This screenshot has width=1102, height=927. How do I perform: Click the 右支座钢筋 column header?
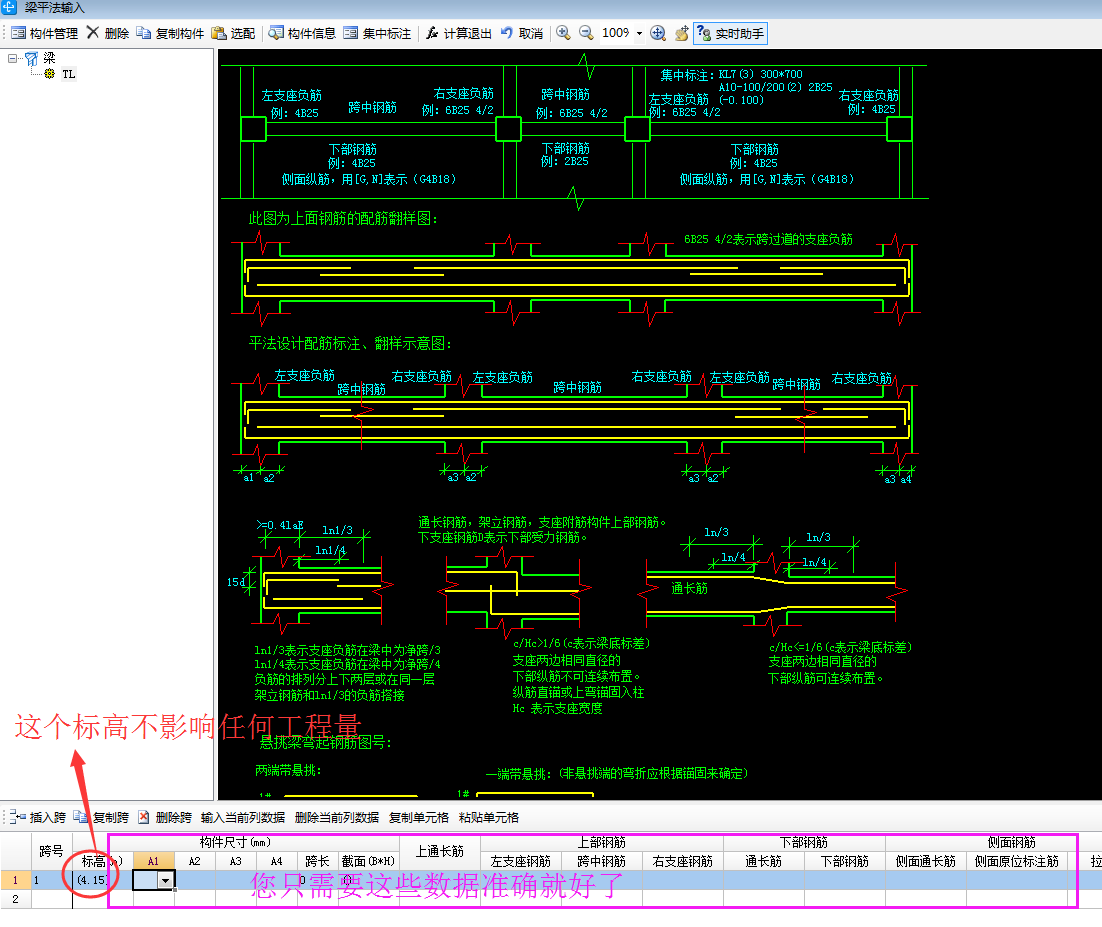[682, 861]
